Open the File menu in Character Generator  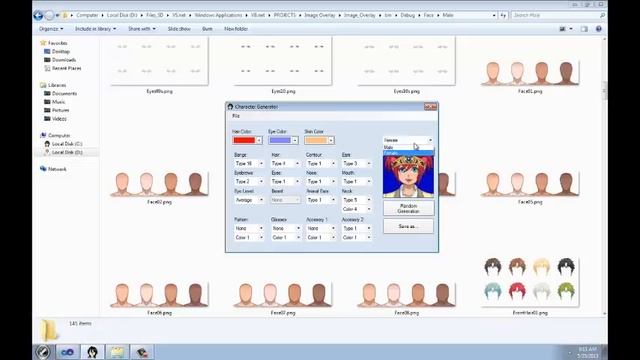pos(236,116)
